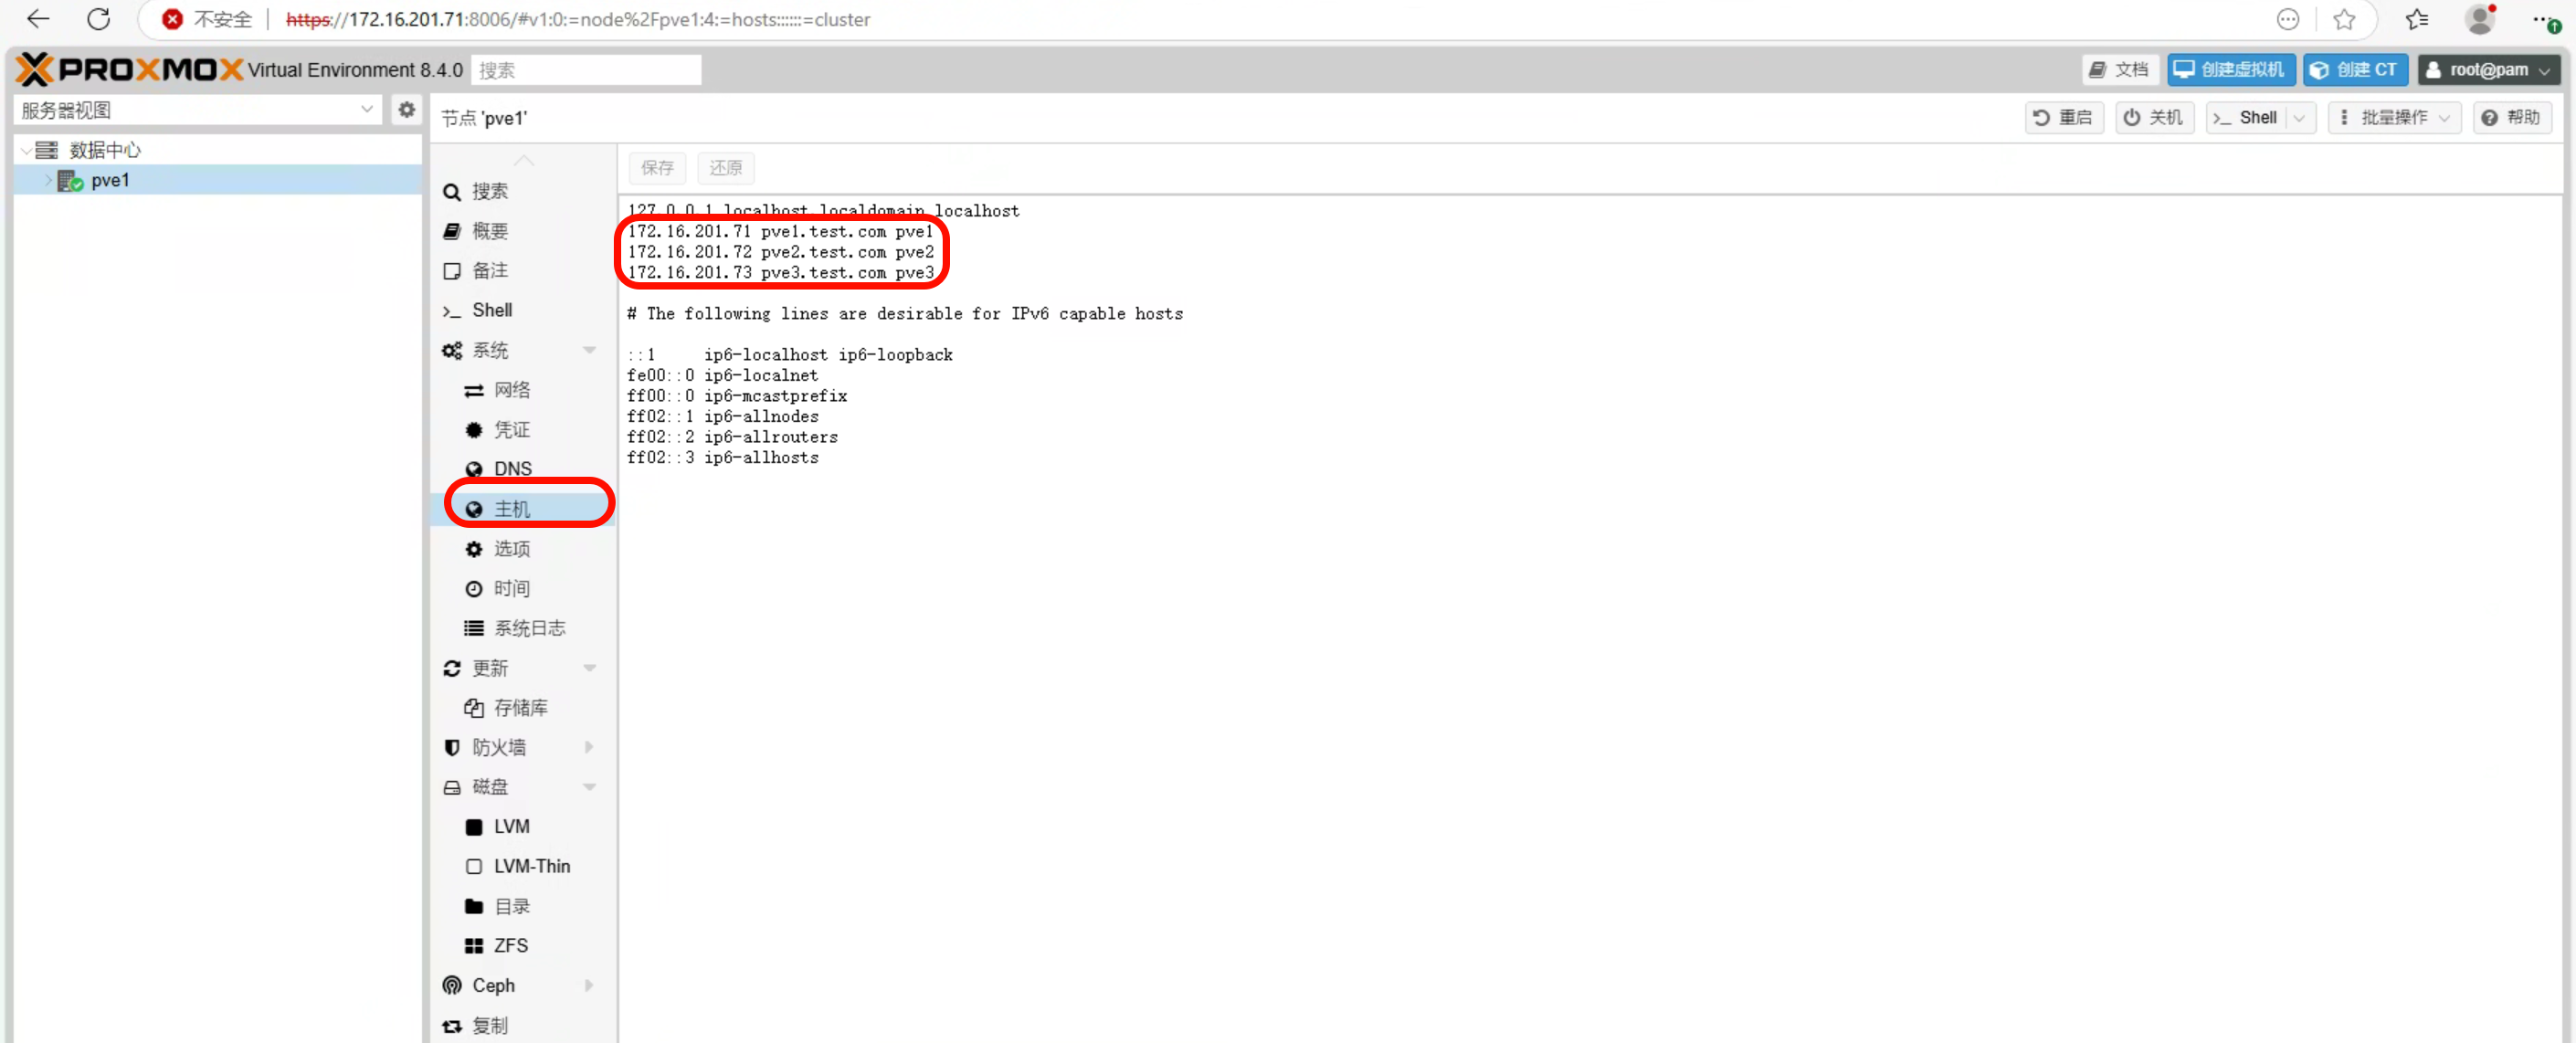The image size is (2576, 1043).
Task: Click the 创建虚拟机 button
Action: coord(2230,70)
